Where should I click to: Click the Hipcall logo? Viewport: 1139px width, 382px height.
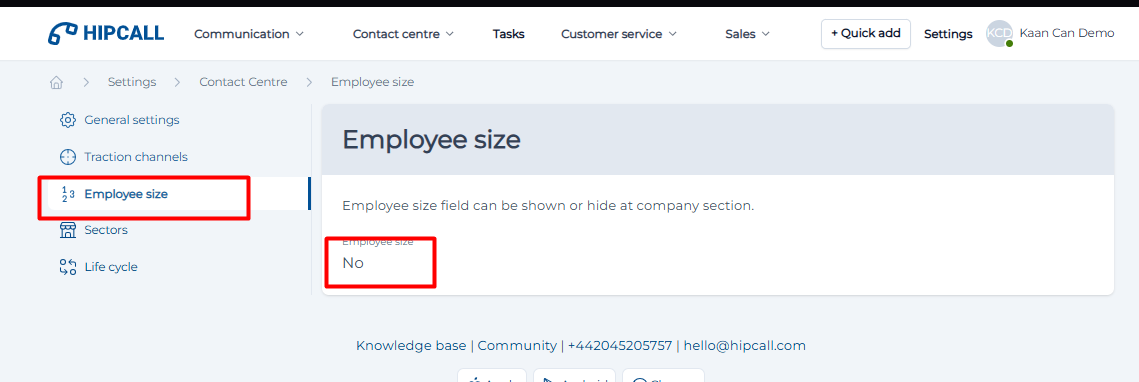coord(106,33)
